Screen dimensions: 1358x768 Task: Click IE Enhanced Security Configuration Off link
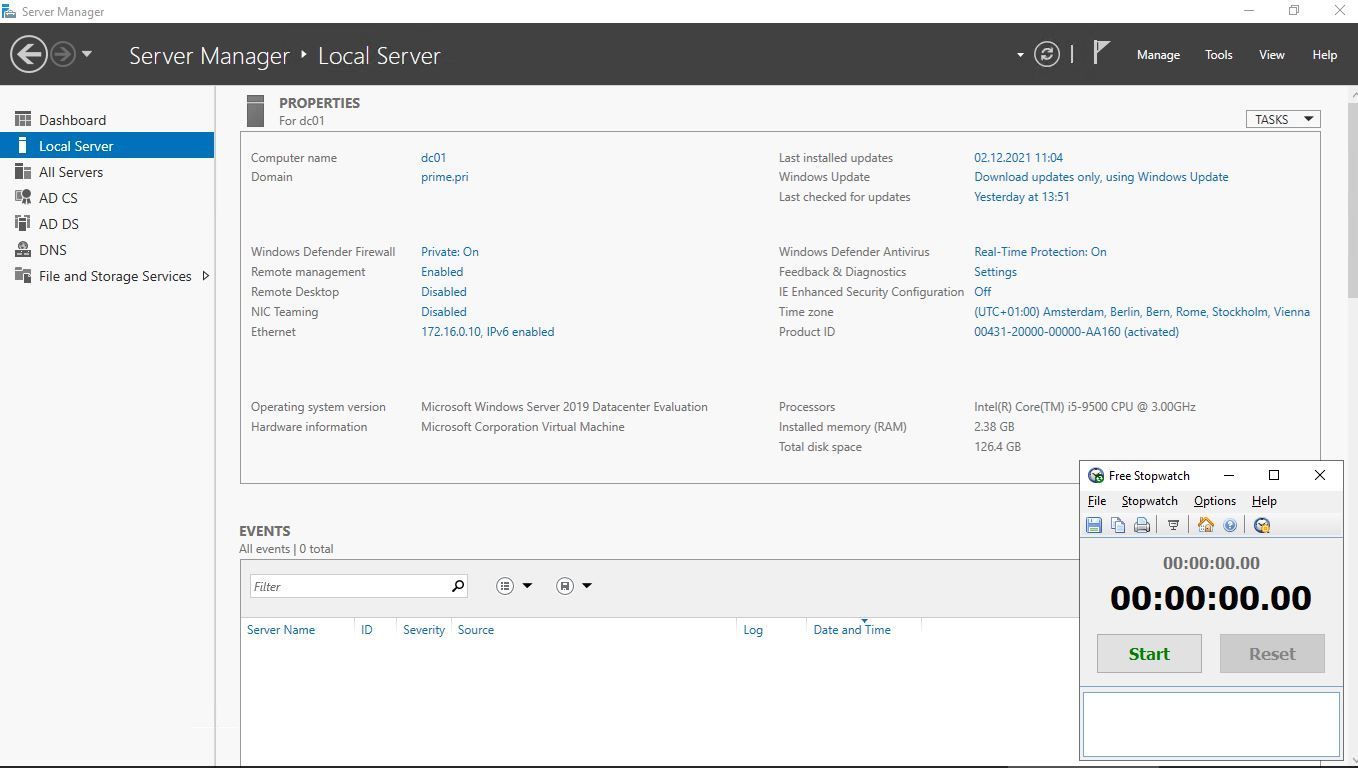tap(983, 292)
